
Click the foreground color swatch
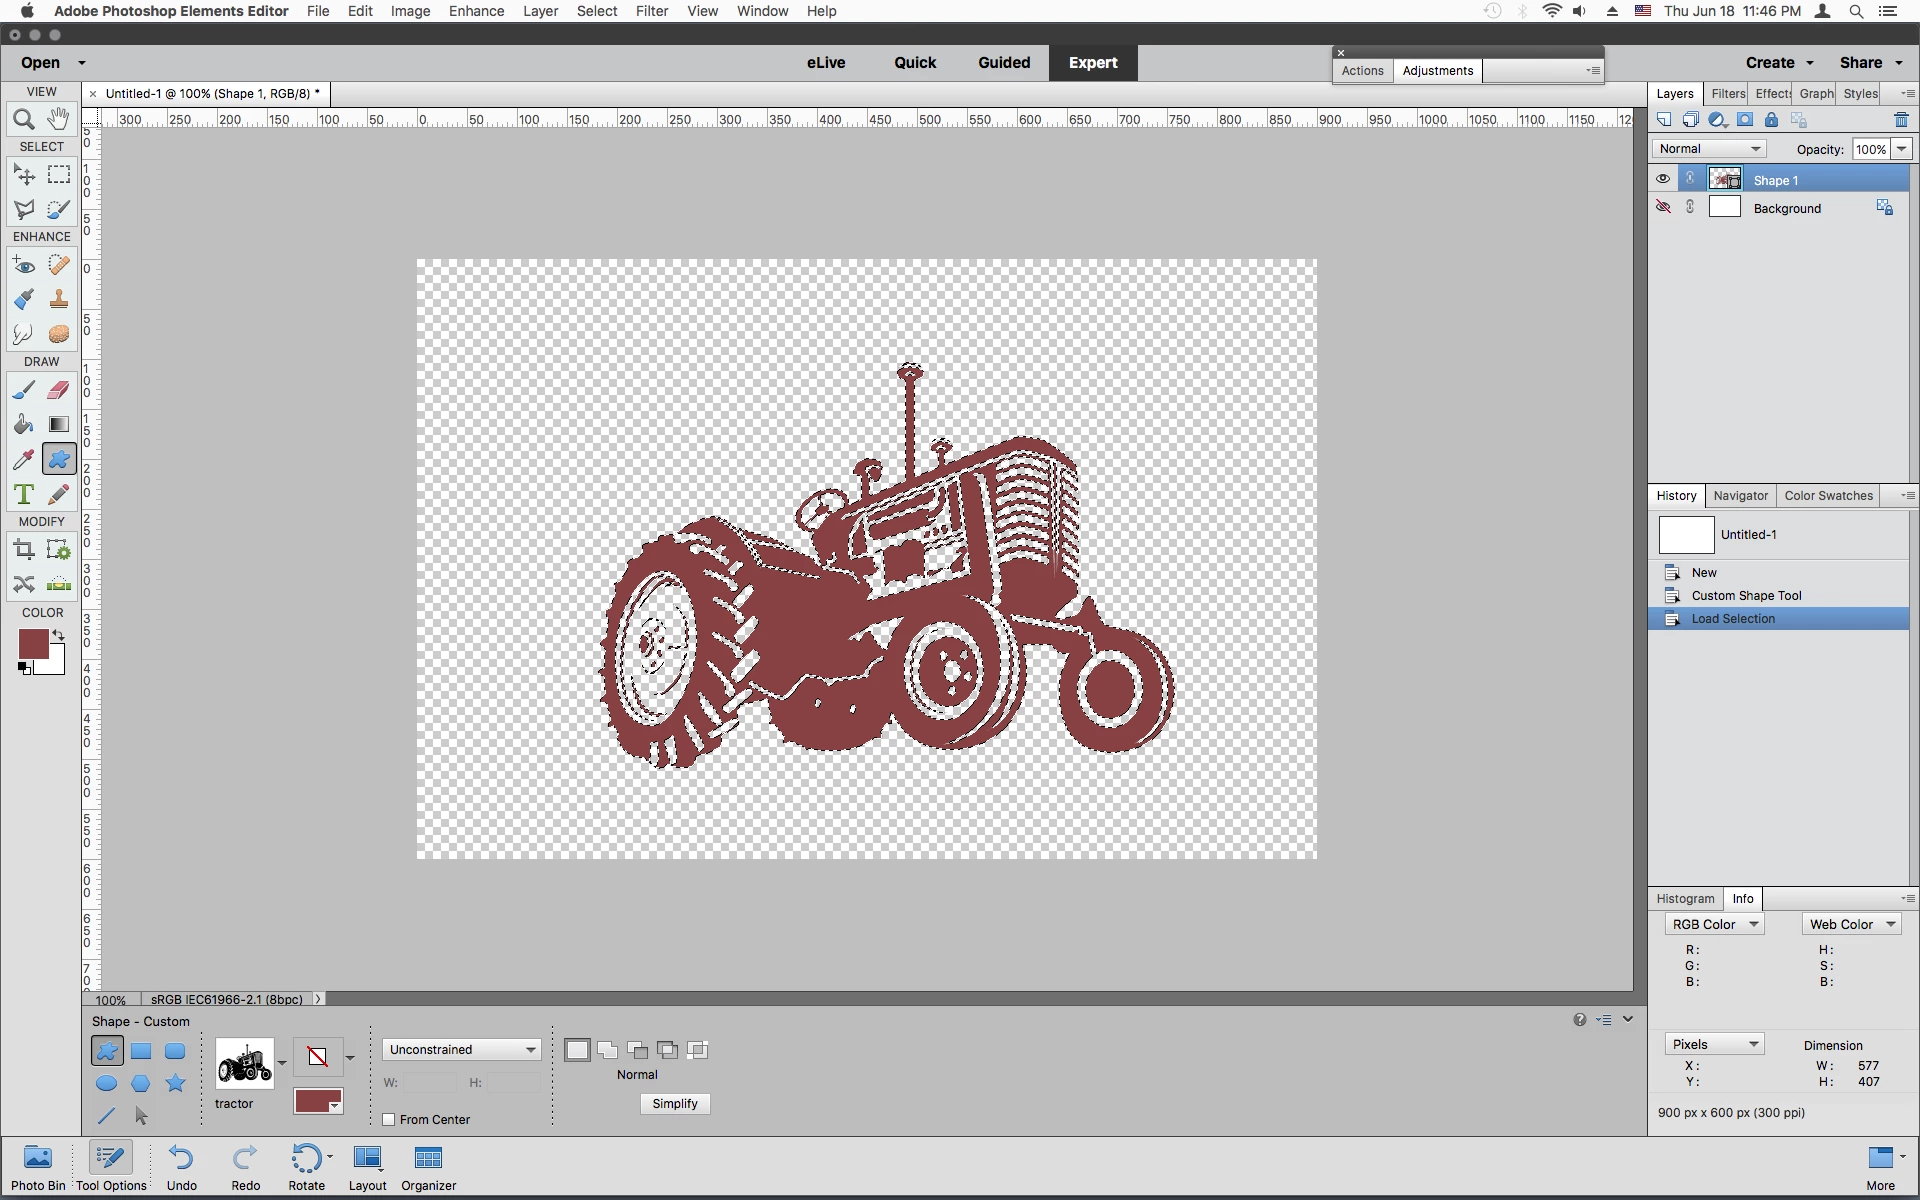click(32, 643)
